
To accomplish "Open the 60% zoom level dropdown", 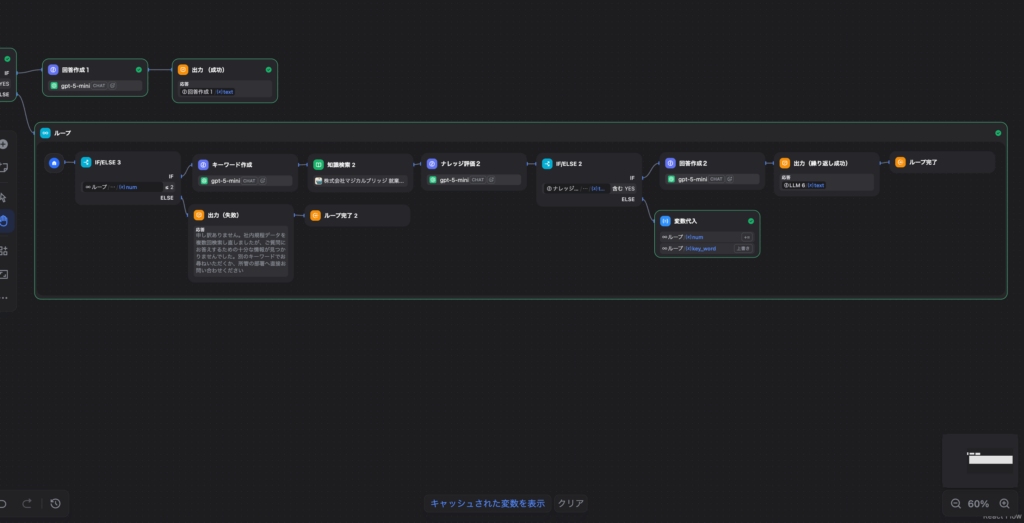I will pos(979,504).
